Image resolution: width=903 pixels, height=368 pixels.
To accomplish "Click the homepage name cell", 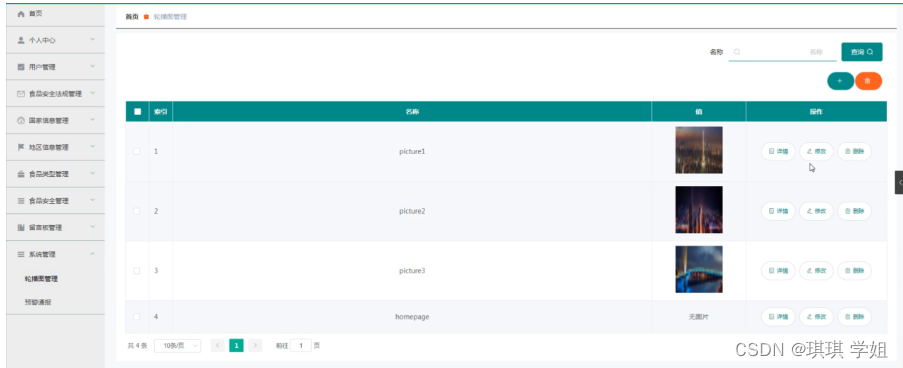I will pyautogui.click(x=412, y=317).
